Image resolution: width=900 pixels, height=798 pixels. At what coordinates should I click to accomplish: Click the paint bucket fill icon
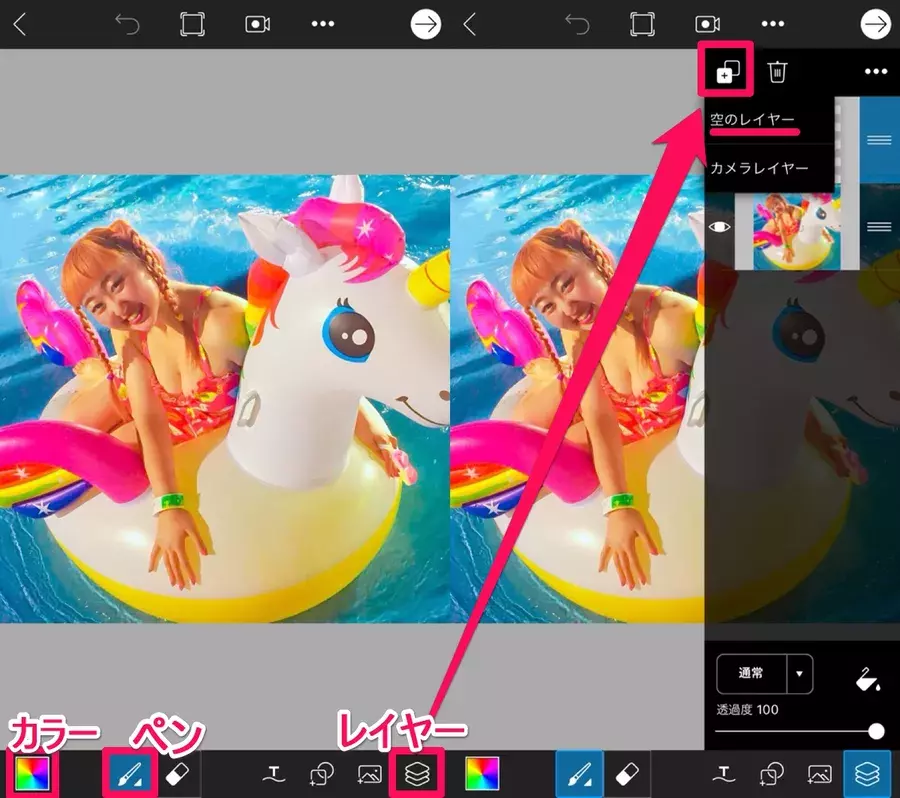pyautogui.click(x=866, y=680)
